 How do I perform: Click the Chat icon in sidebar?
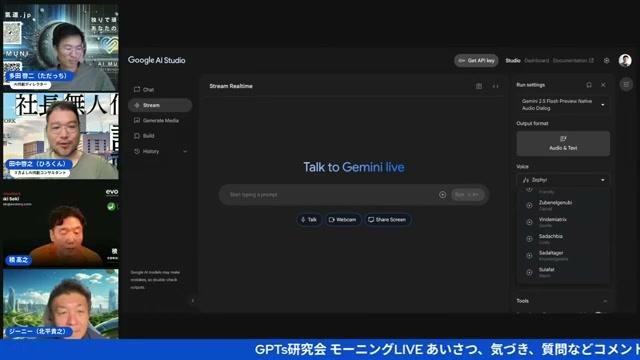tap(137, 89)
